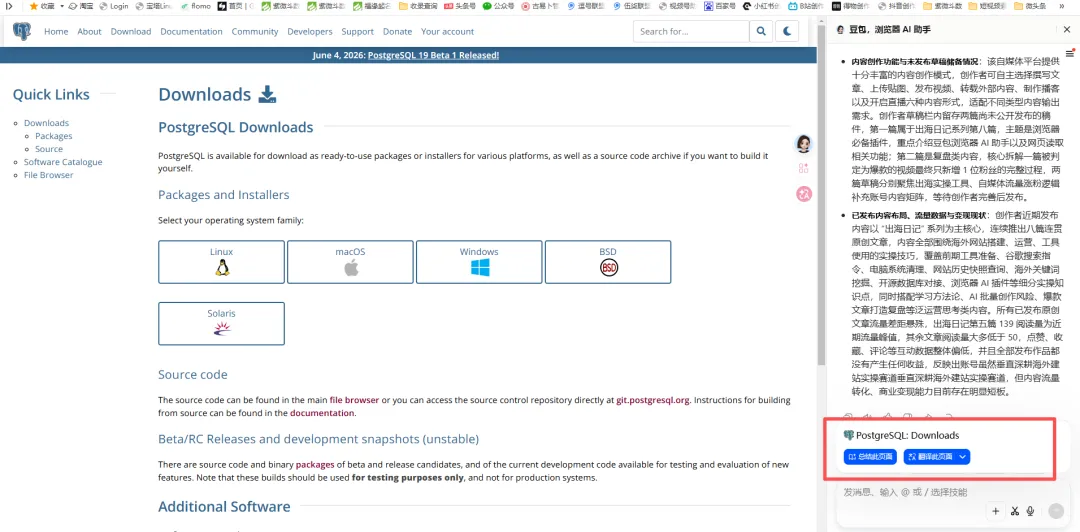This screenshot has width=1080, height=532.
Task: Toggle dark mode with moon icon
Action: (787, 31)
